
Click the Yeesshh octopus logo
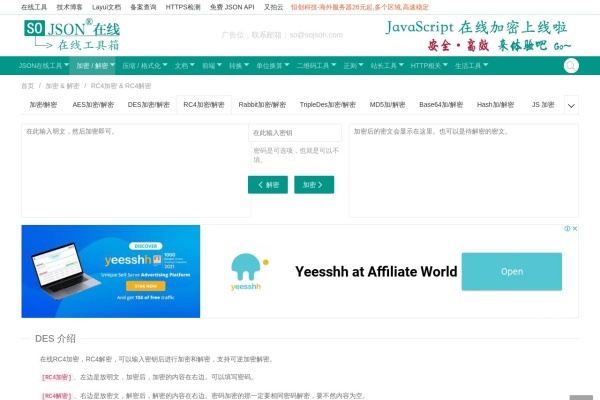coord(246,270)
